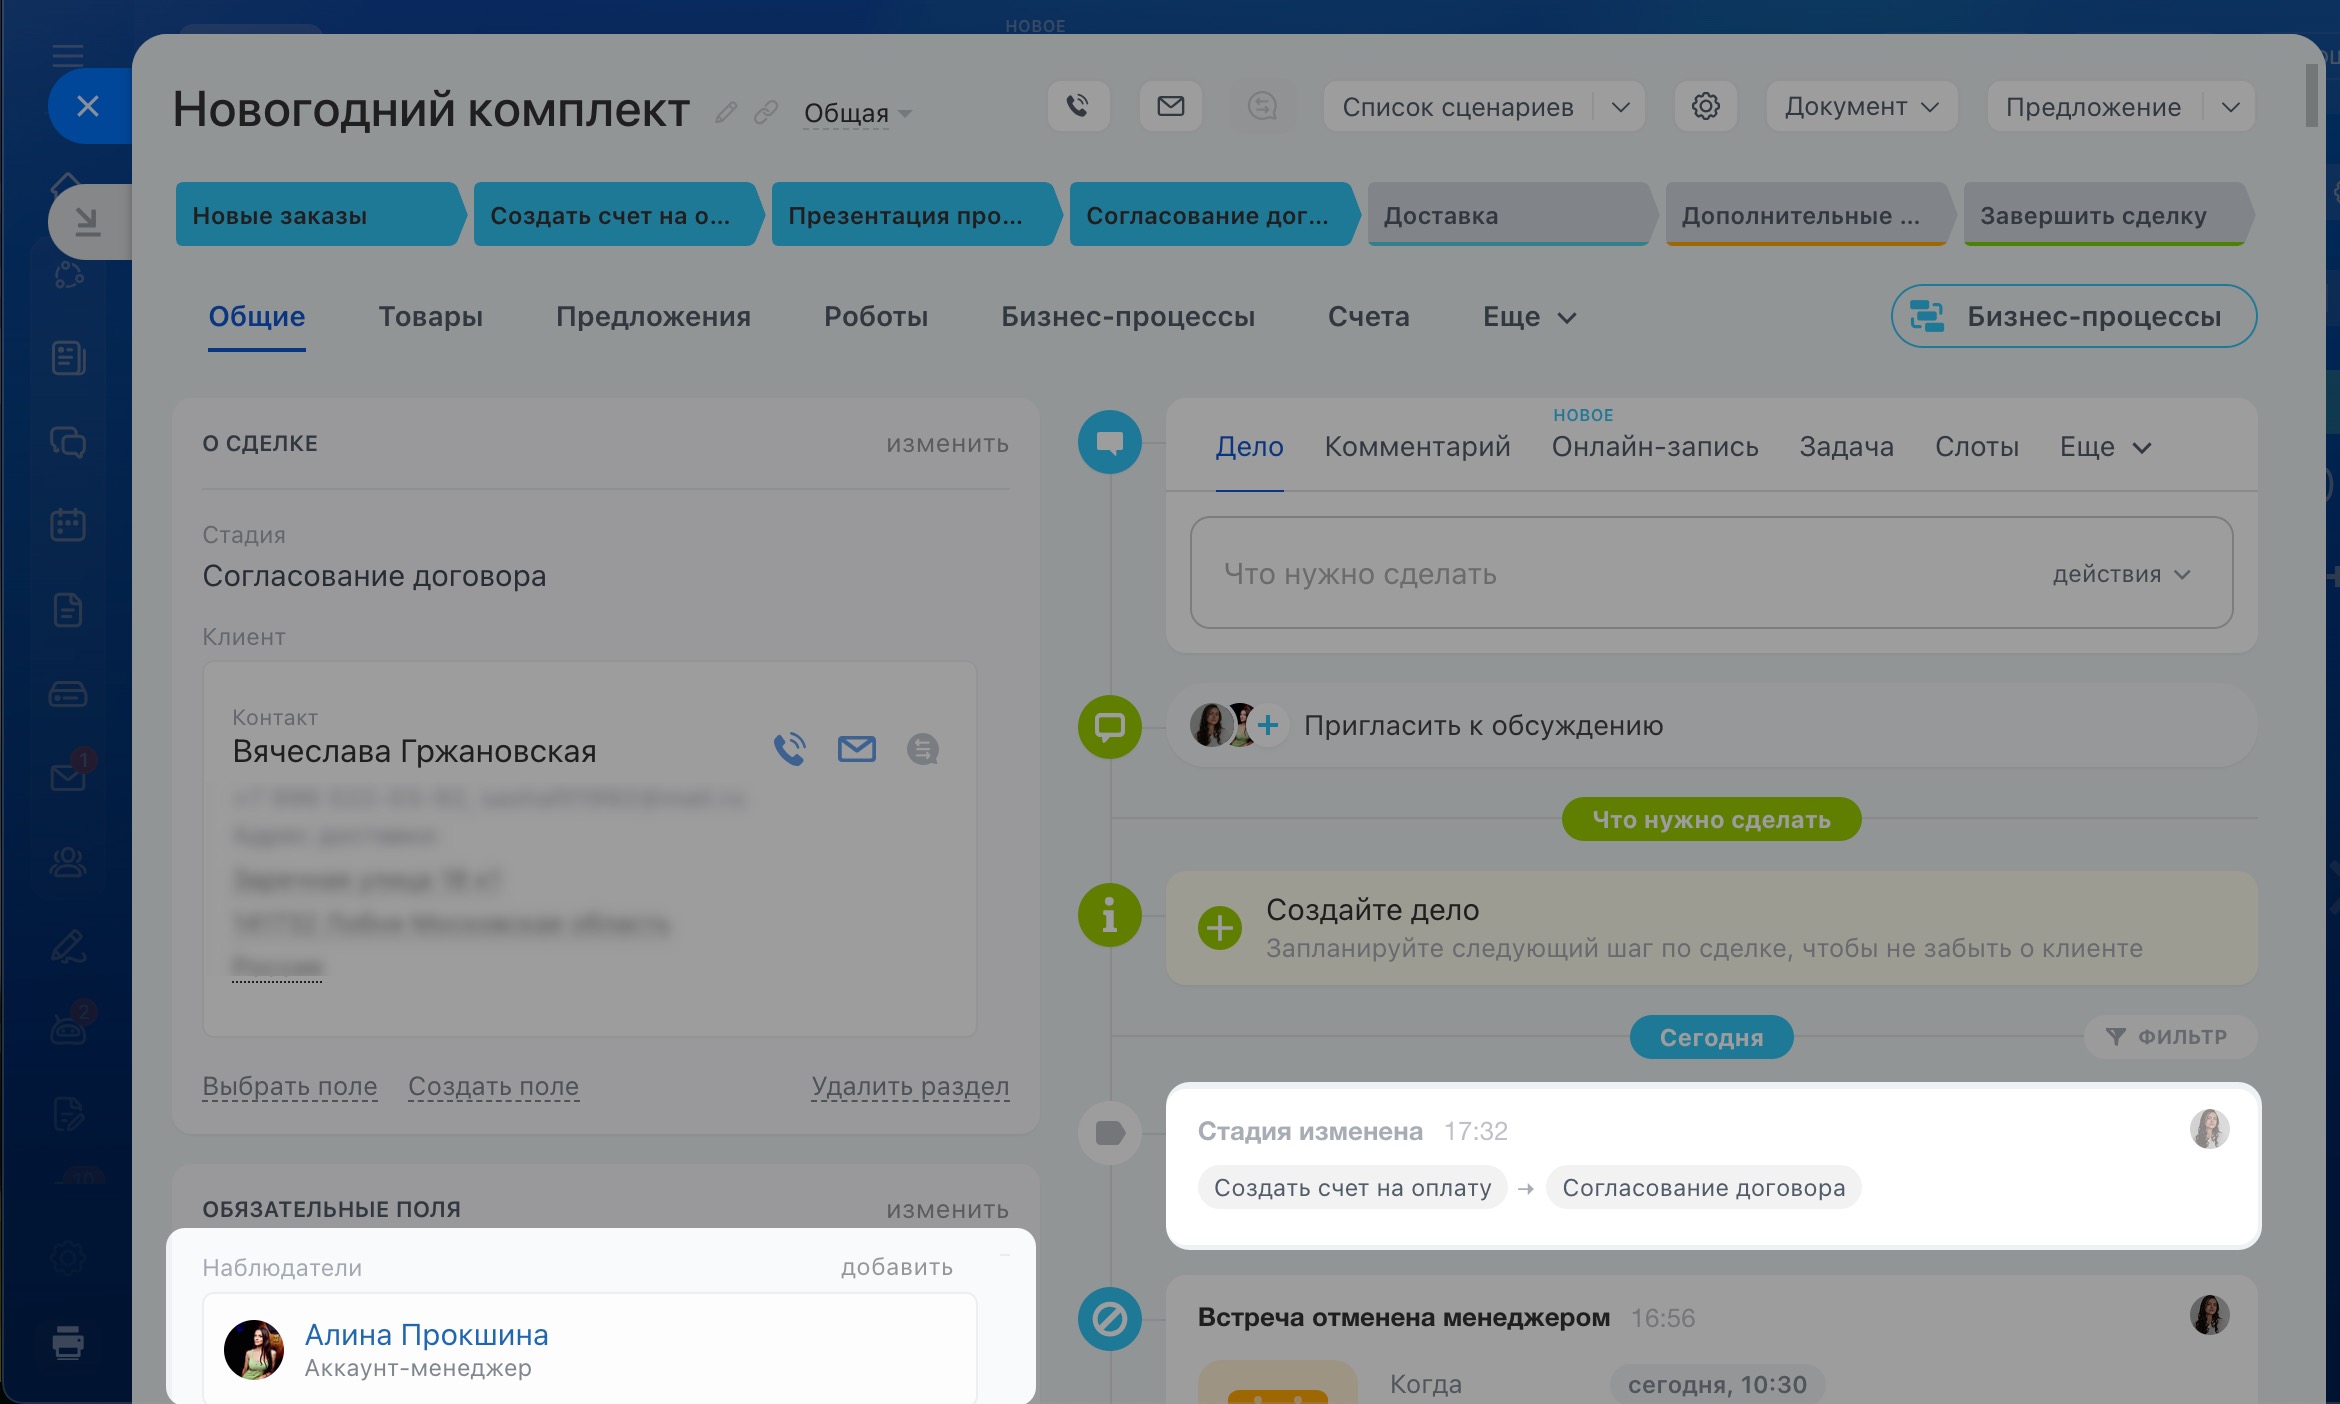Click Выбрать поле link
The height and width of the screenshot is (1404, 2340).
290,1086
